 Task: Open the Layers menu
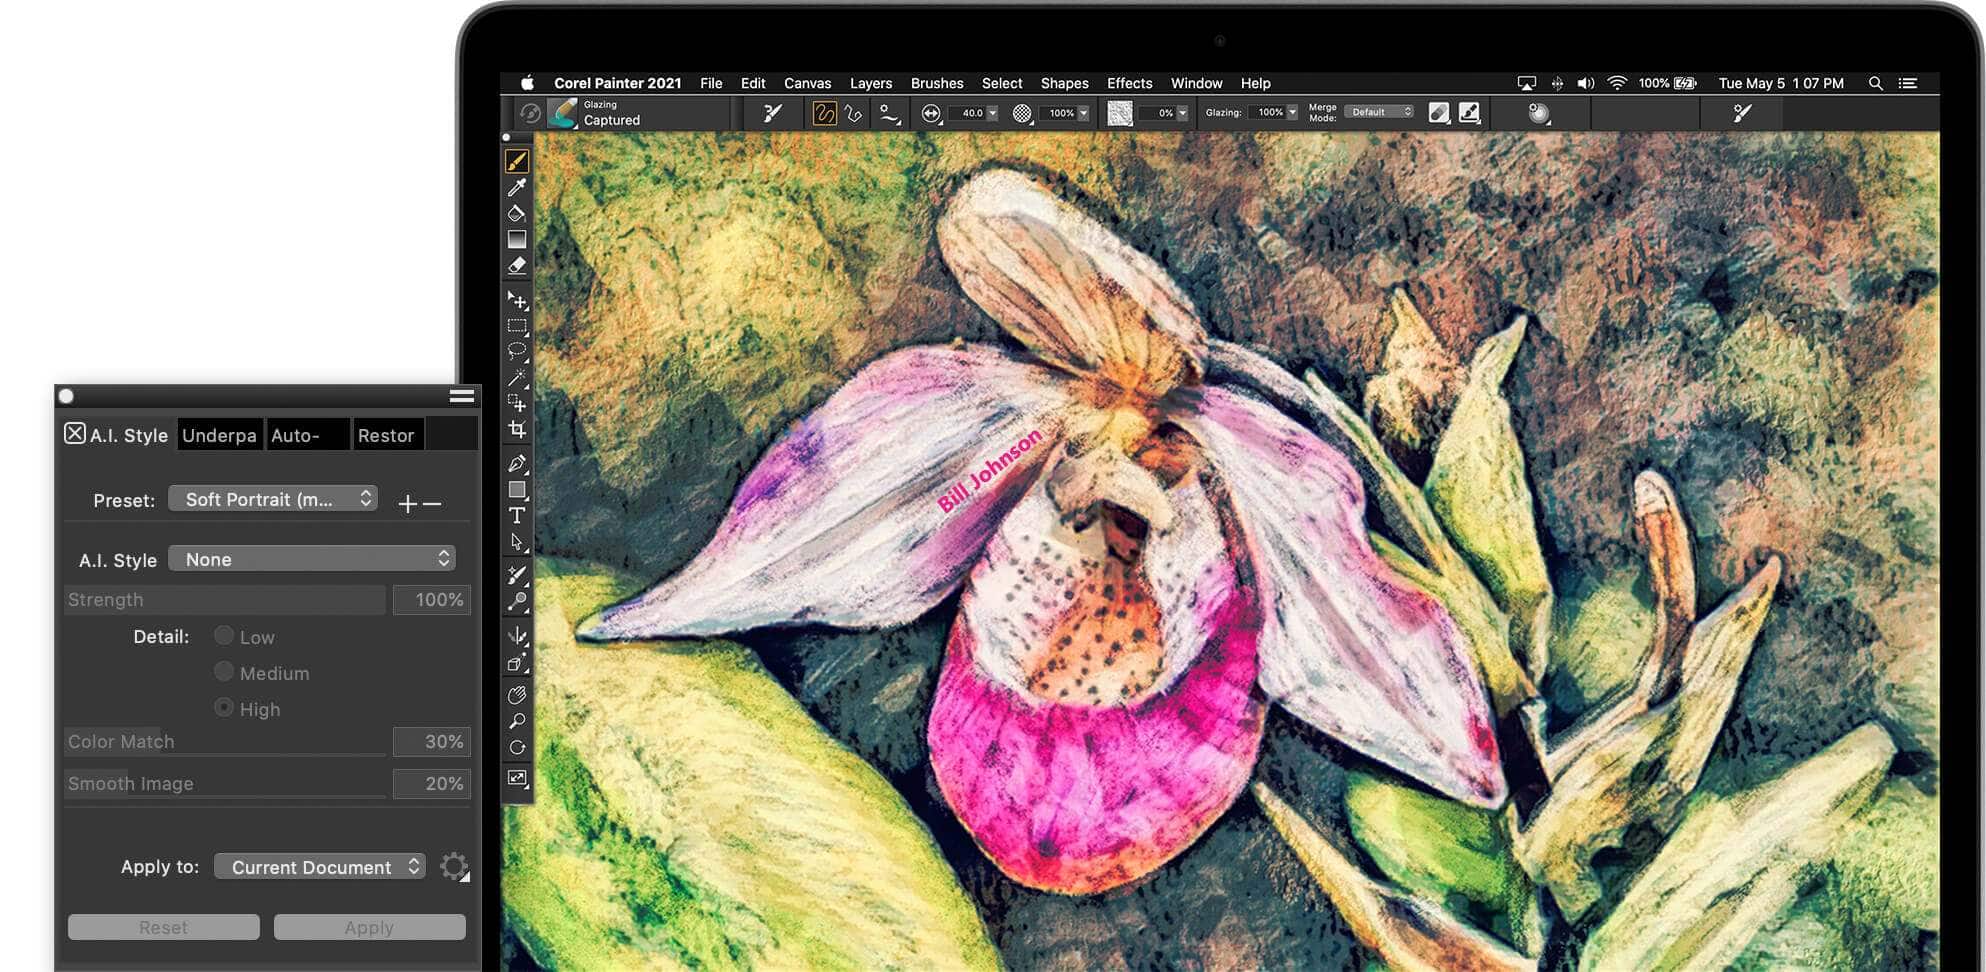(871, 83)
